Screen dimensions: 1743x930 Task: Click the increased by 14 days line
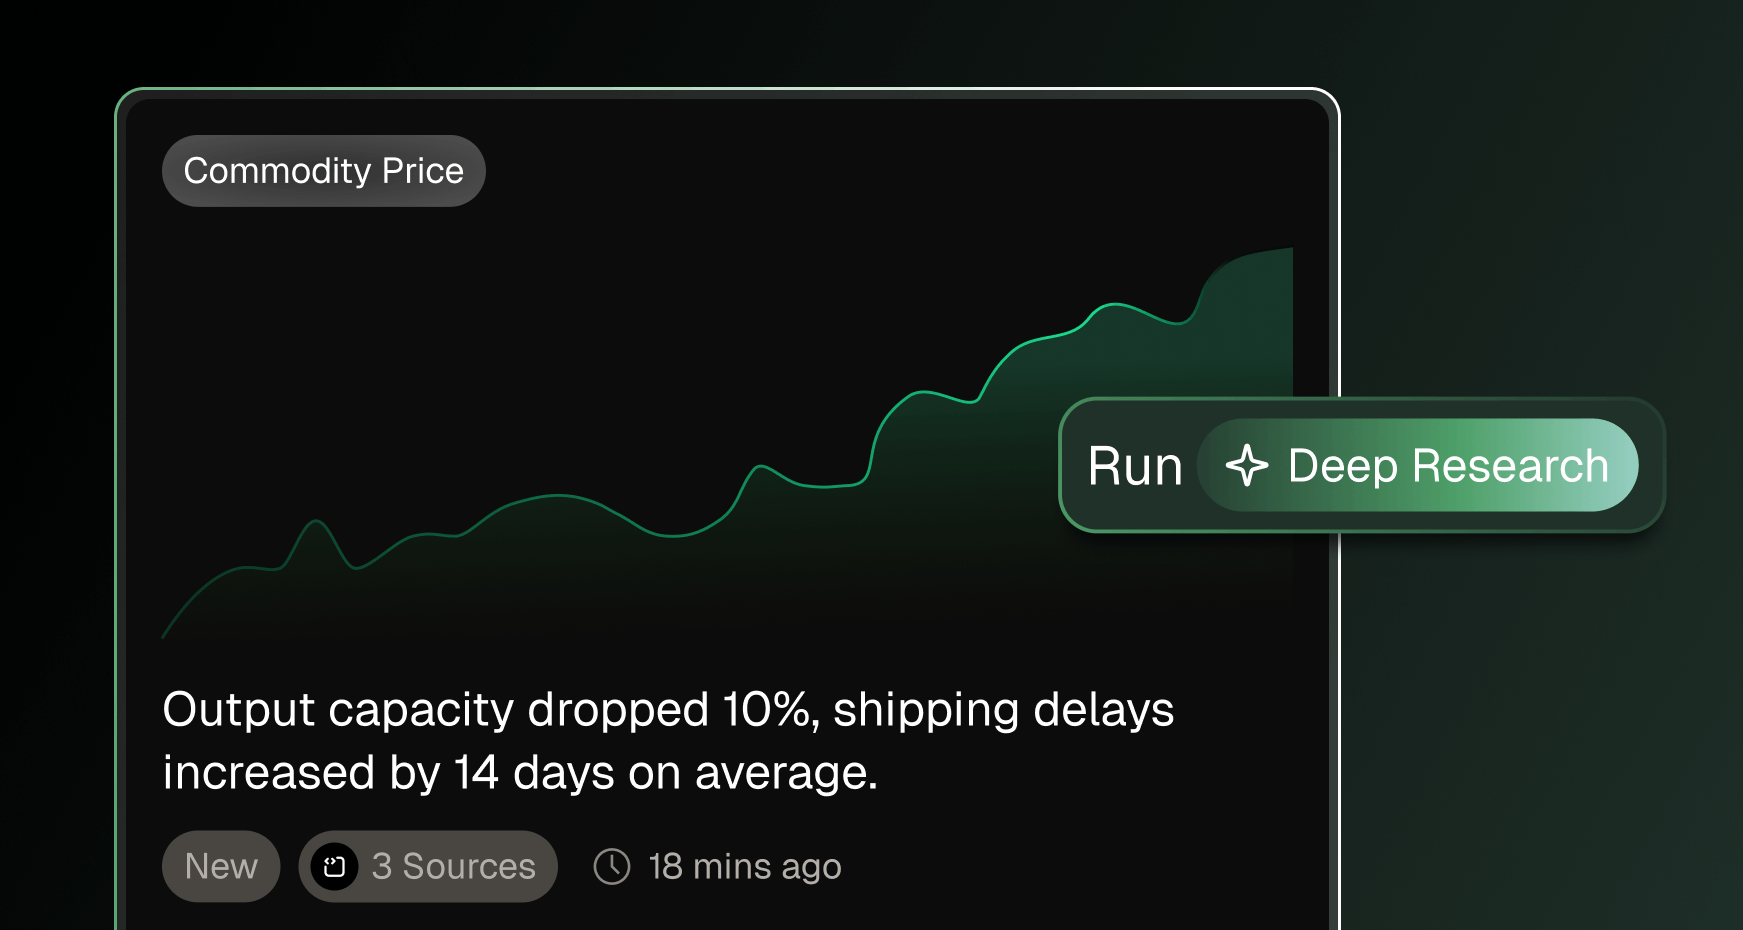[x=520, y=773]
